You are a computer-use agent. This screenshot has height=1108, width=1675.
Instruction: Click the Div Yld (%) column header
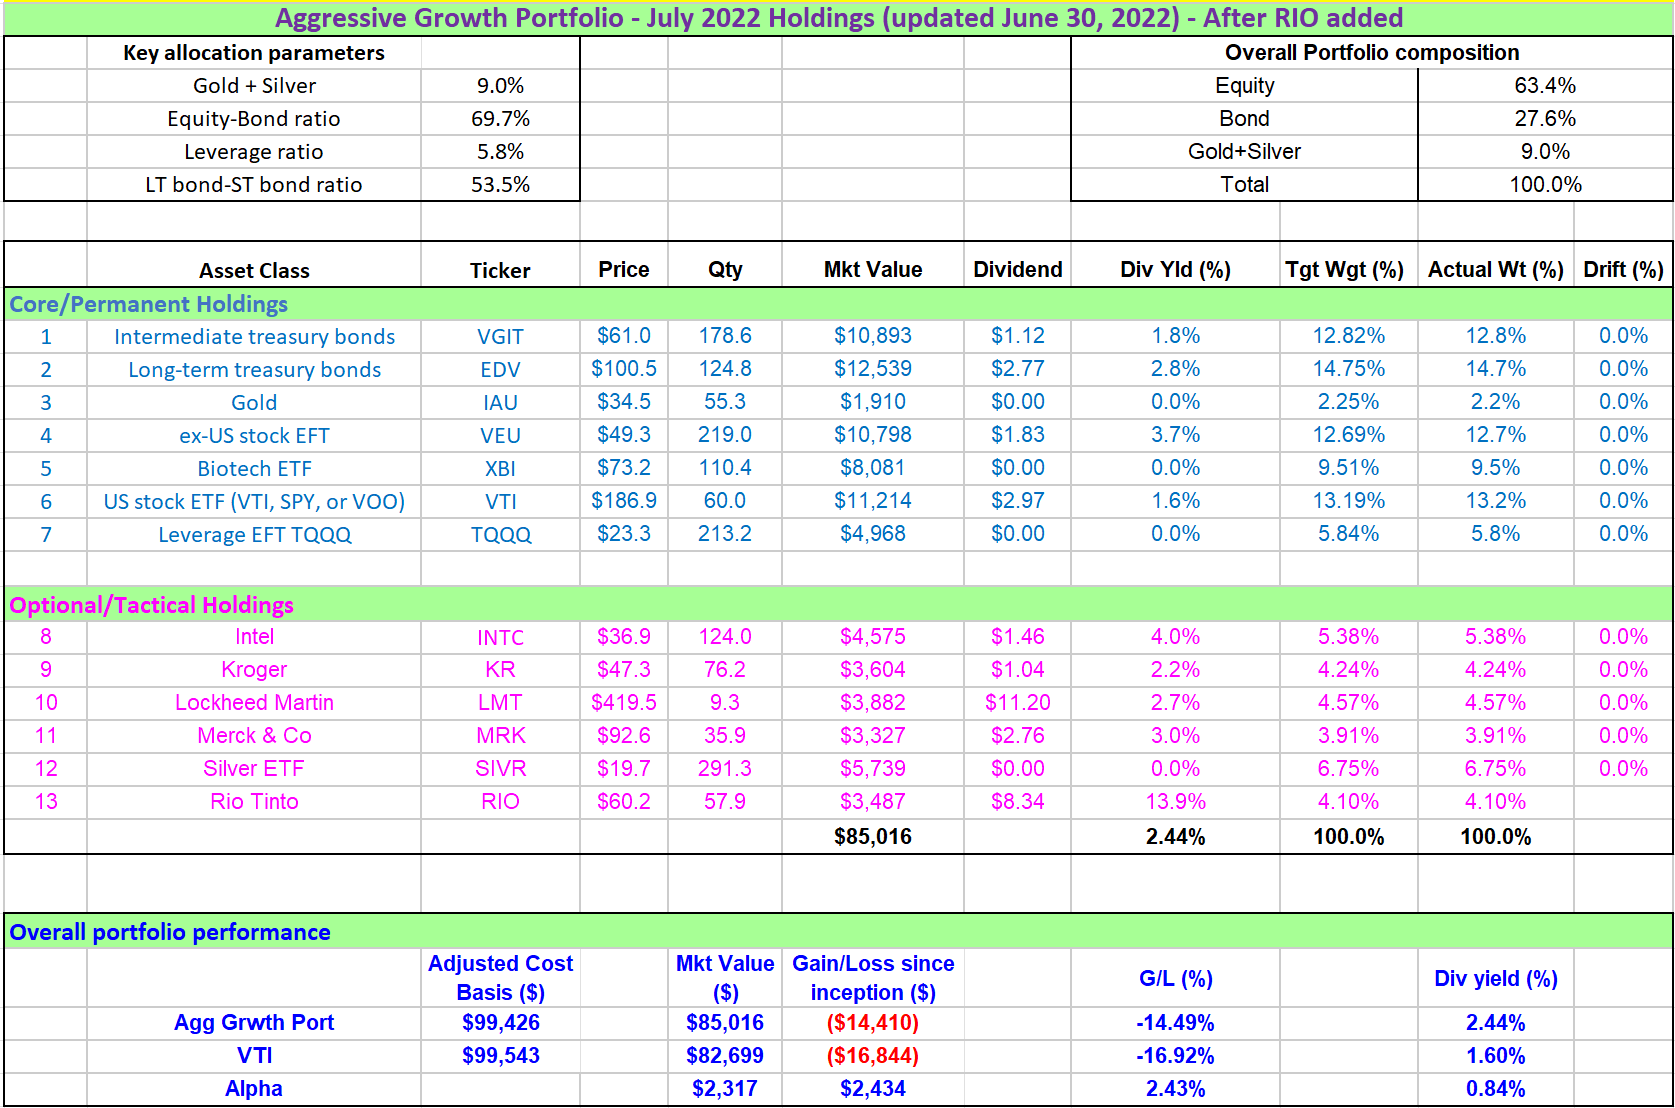pyautogui.click(x=1175, y=270)
